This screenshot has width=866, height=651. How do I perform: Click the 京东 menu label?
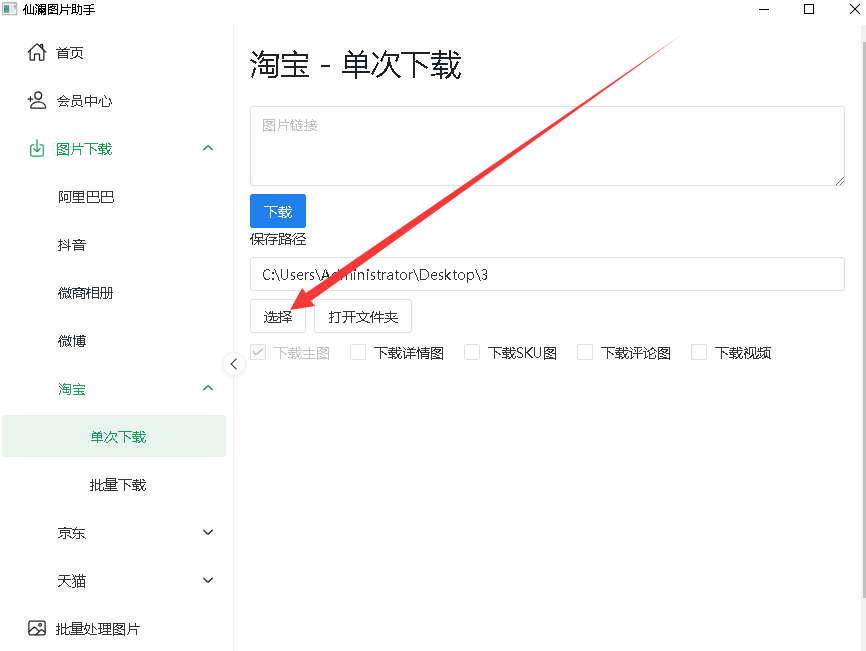click(x=72, y=533)
